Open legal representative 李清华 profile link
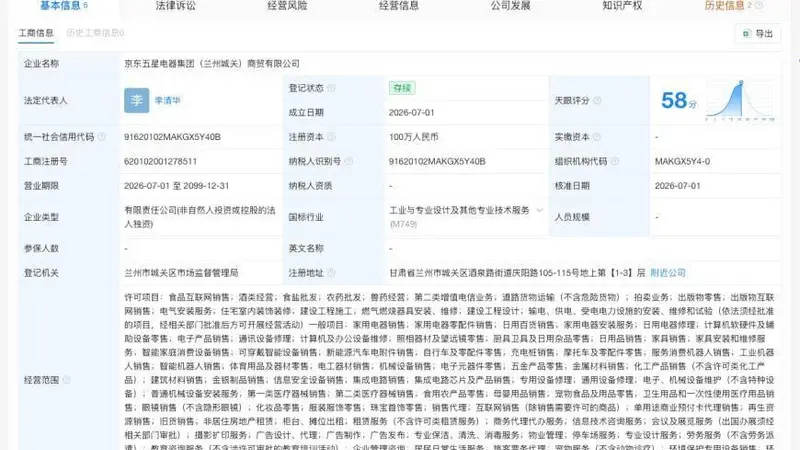 167,101
